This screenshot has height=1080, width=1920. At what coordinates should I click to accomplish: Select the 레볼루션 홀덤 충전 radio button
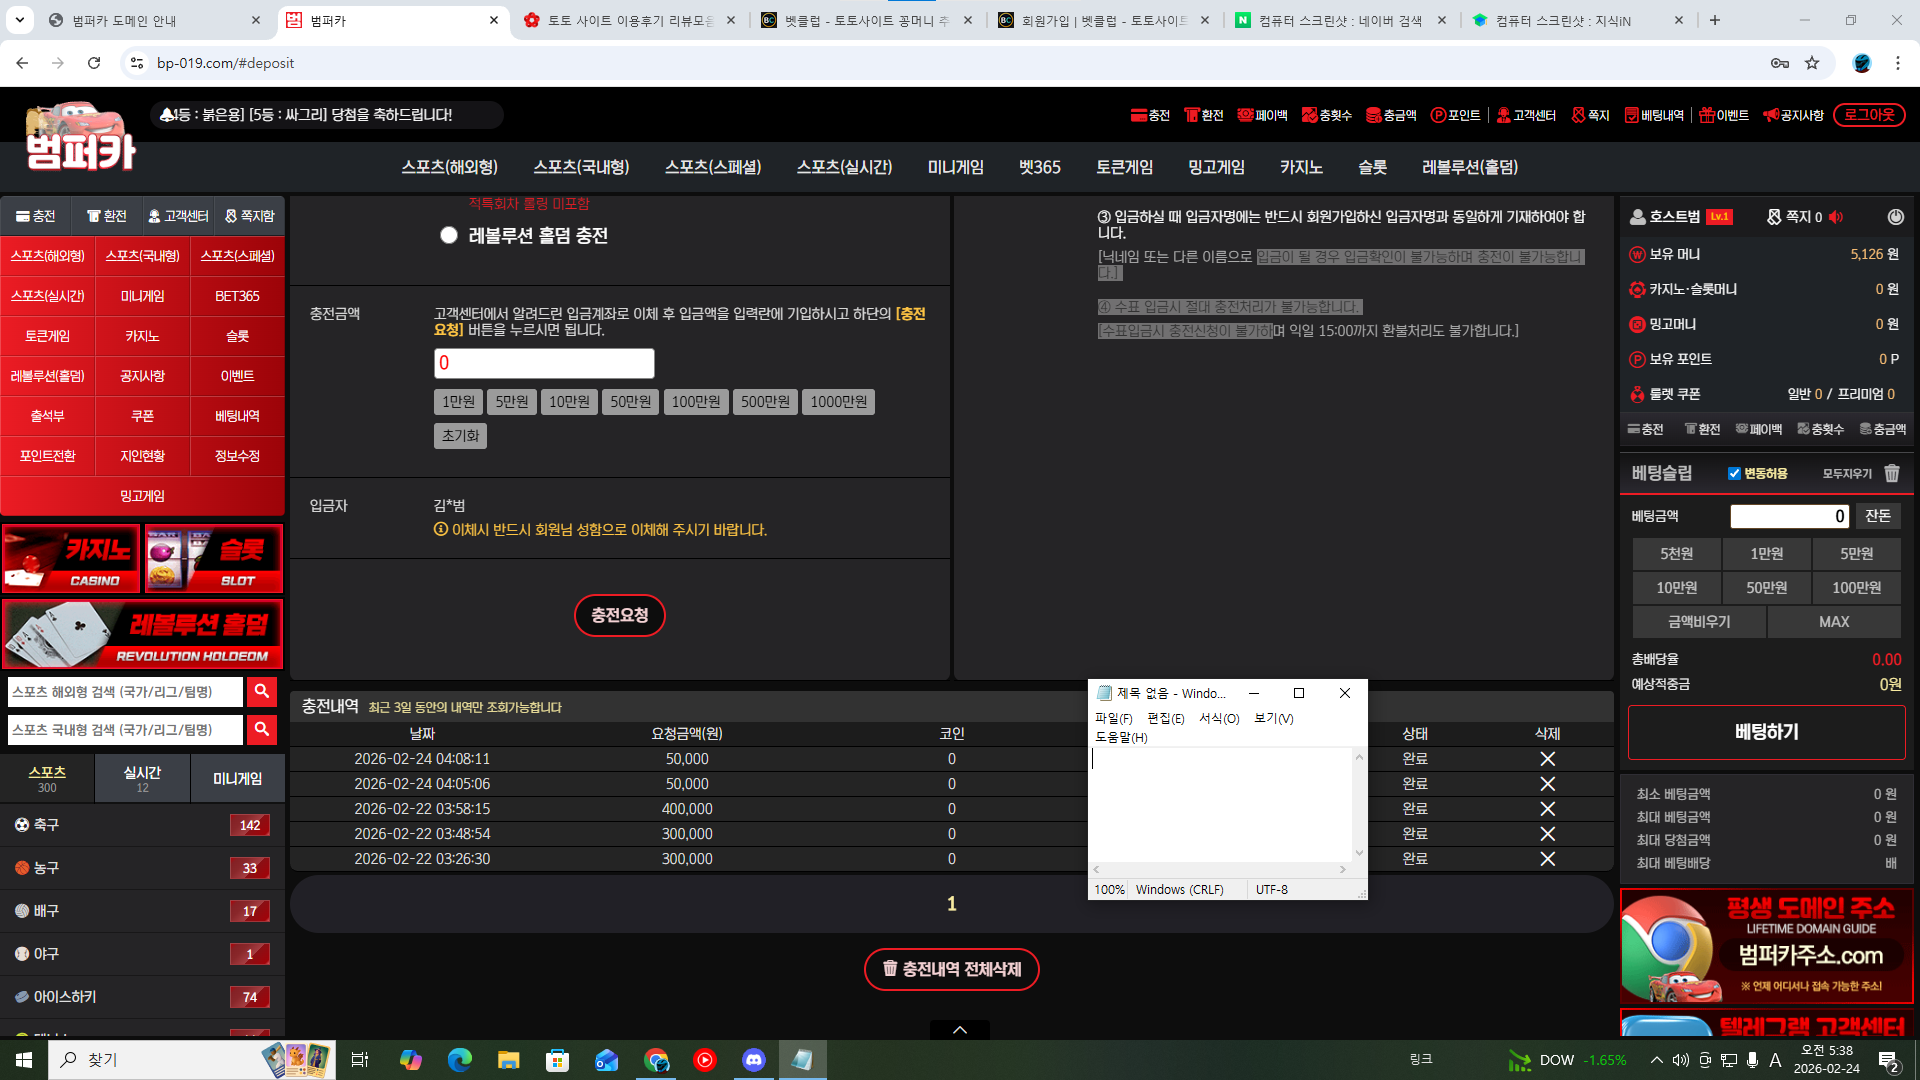[449, 235]
